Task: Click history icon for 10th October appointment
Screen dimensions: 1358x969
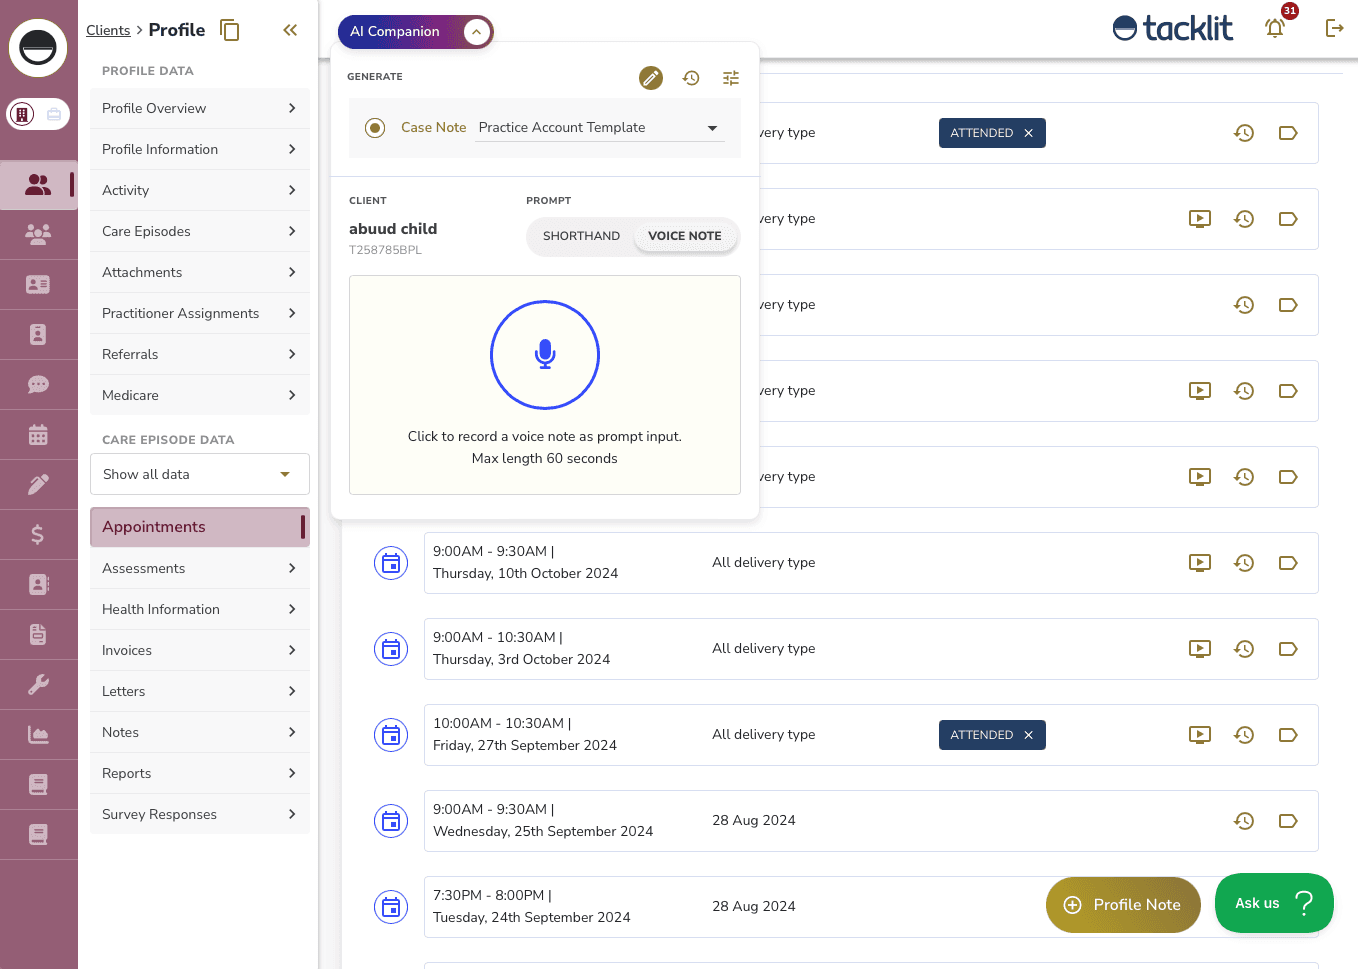Action: [1244, 563]
